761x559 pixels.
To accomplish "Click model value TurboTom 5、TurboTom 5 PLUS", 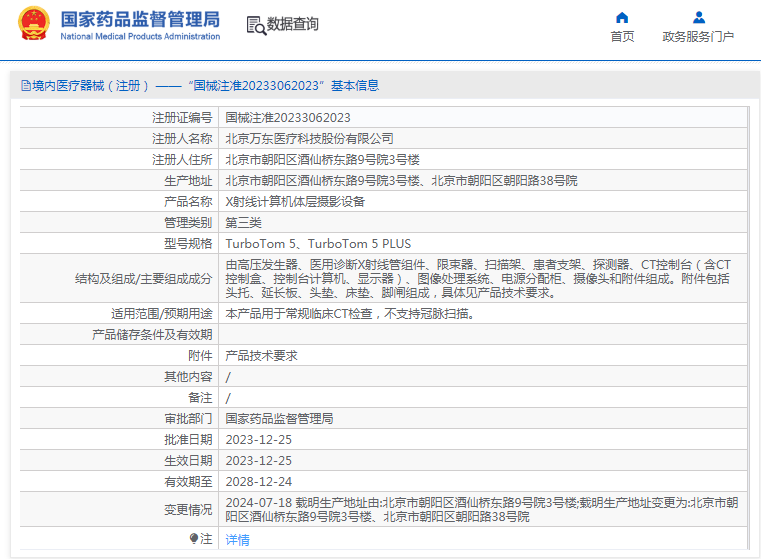I will pyautogui.click(x=318, y=244).
